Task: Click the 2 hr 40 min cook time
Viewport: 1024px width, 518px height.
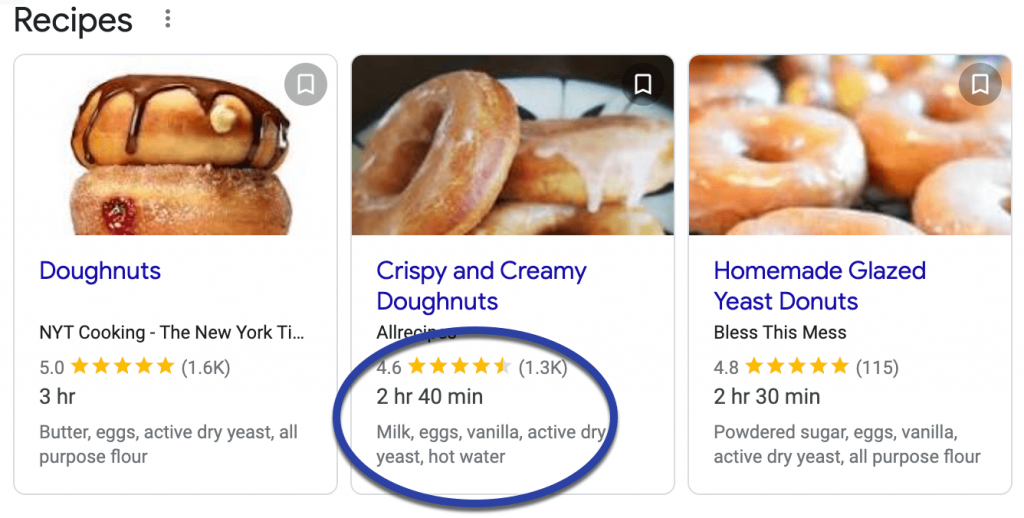Action: pos(430,397)
